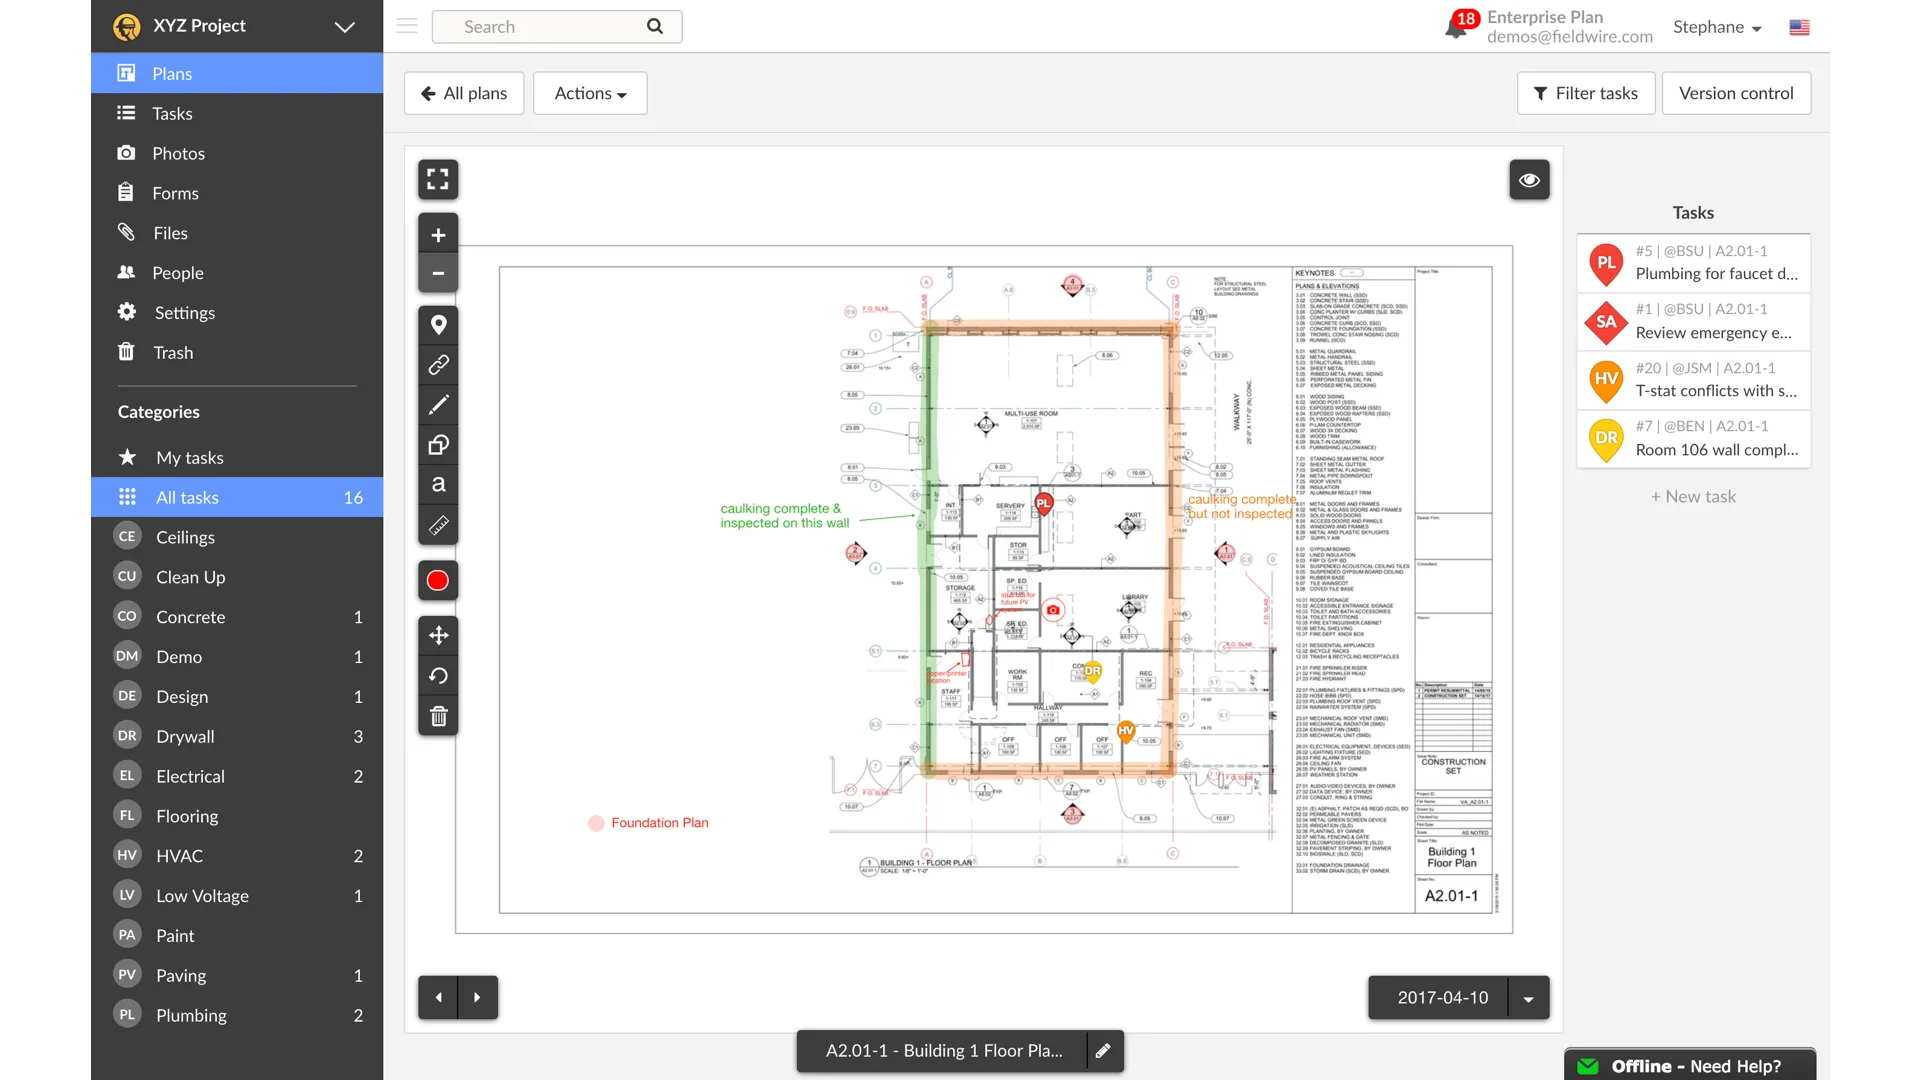Click Filter tasks button
Image resolution: width=1920 pixels, height=1080 pixels.
(1586, 93)
